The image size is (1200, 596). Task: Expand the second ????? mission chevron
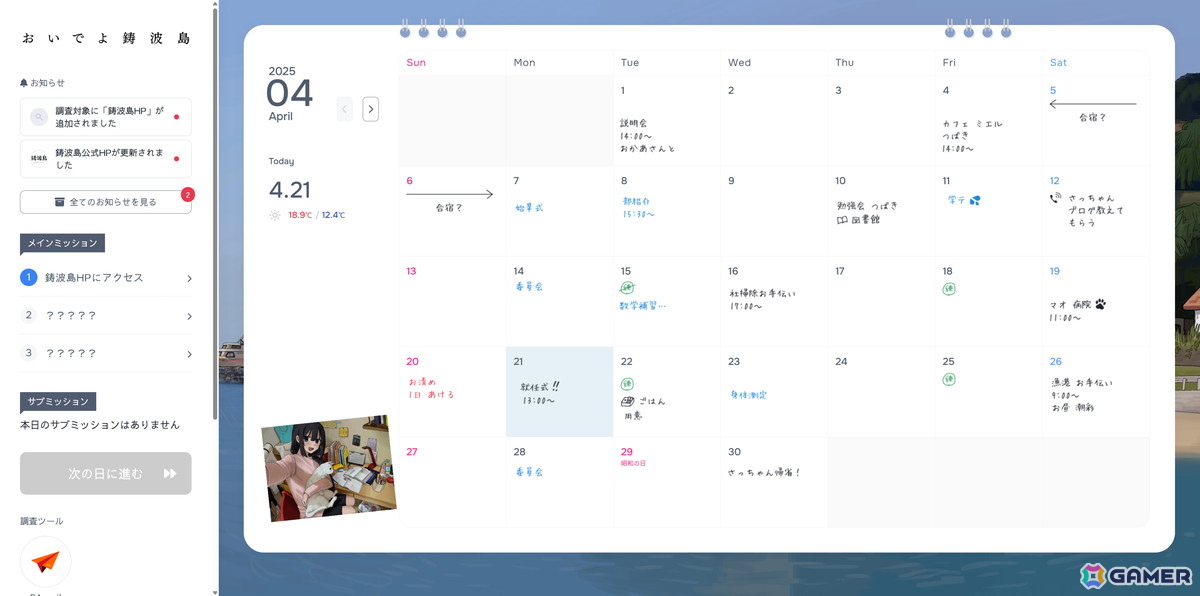coord(188,316)
